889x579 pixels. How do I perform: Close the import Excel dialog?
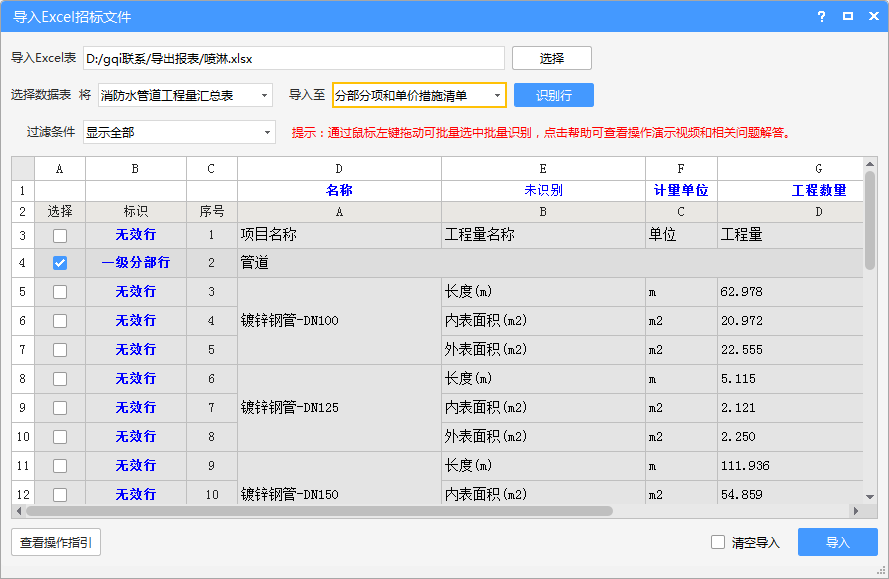click(874, 16)
